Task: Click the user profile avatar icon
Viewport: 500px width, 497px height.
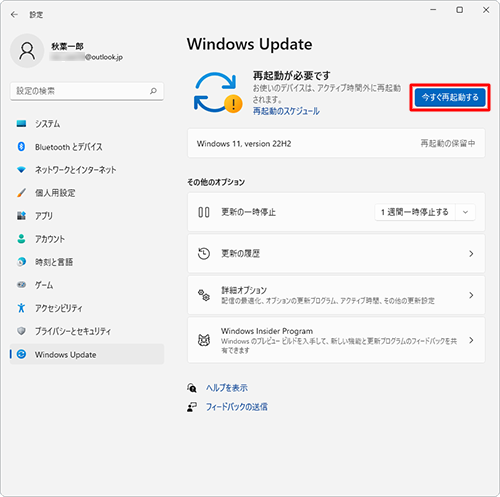Action: (x=27, y=51)
